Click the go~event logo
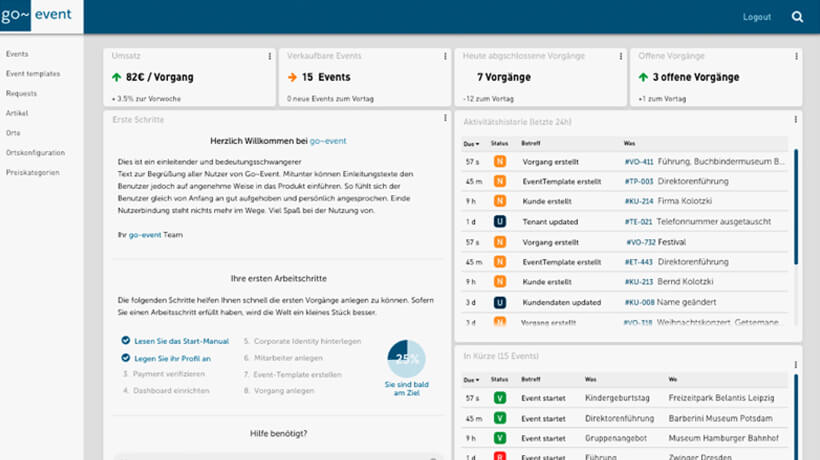The image size is (820, 460). [x=41, y=17]
